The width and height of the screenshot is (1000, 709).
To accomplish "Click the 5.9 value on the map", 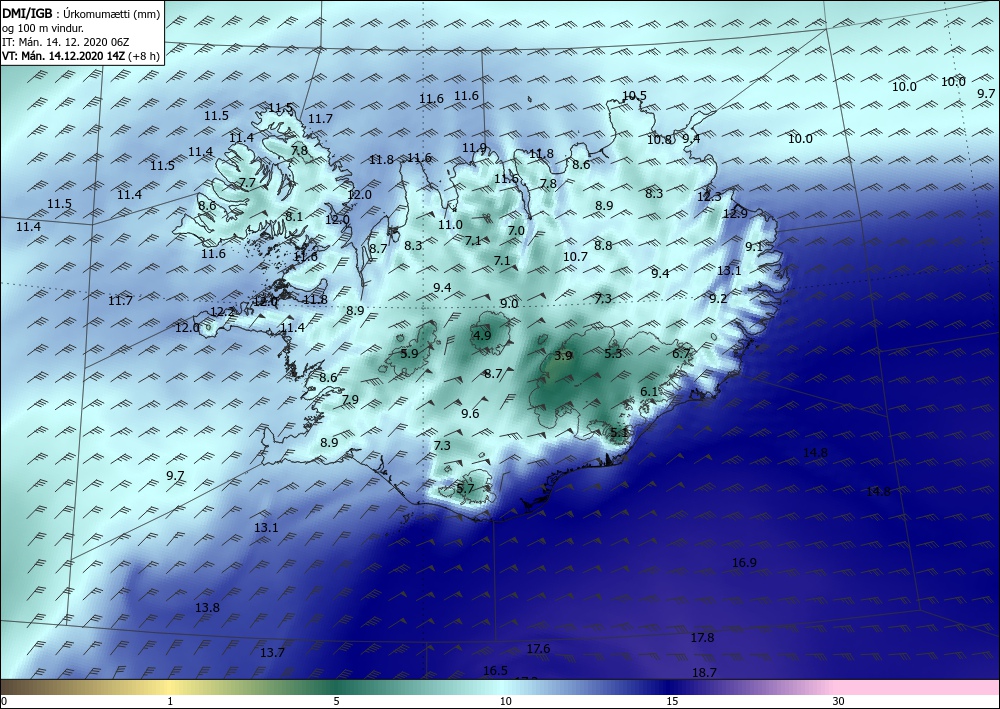I will click(x=409, y=353).
